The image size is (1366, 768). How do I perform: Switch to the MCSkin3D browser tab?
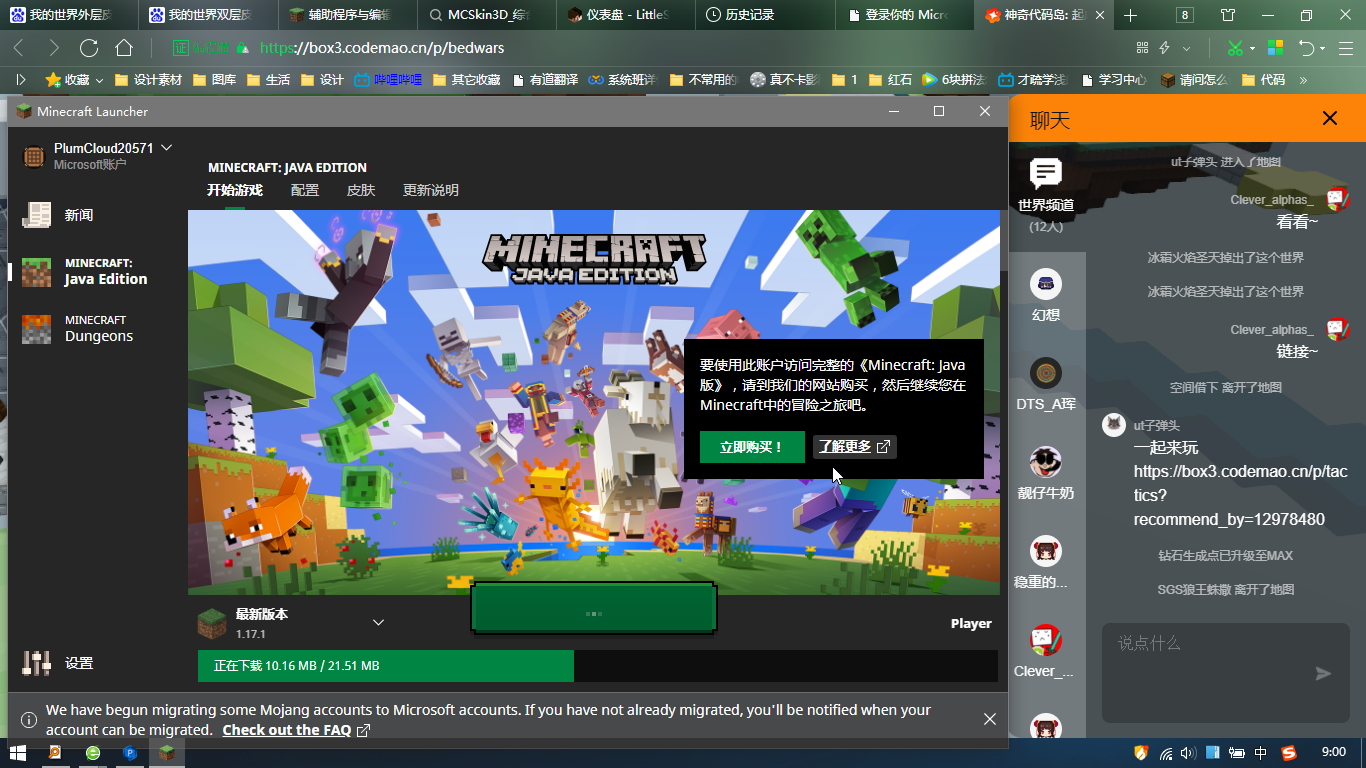(x=486, y=15)
